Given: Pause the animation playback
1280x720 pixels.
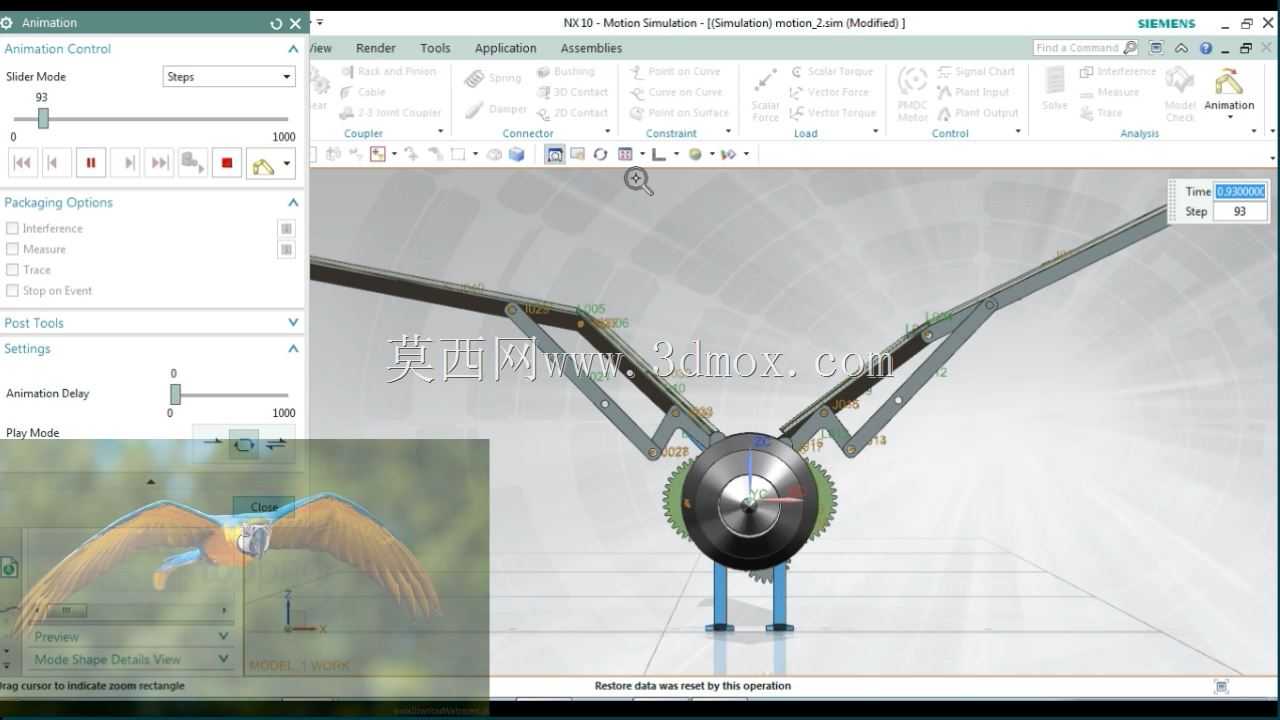Looking at the screenshot, I should pos(90,163).
